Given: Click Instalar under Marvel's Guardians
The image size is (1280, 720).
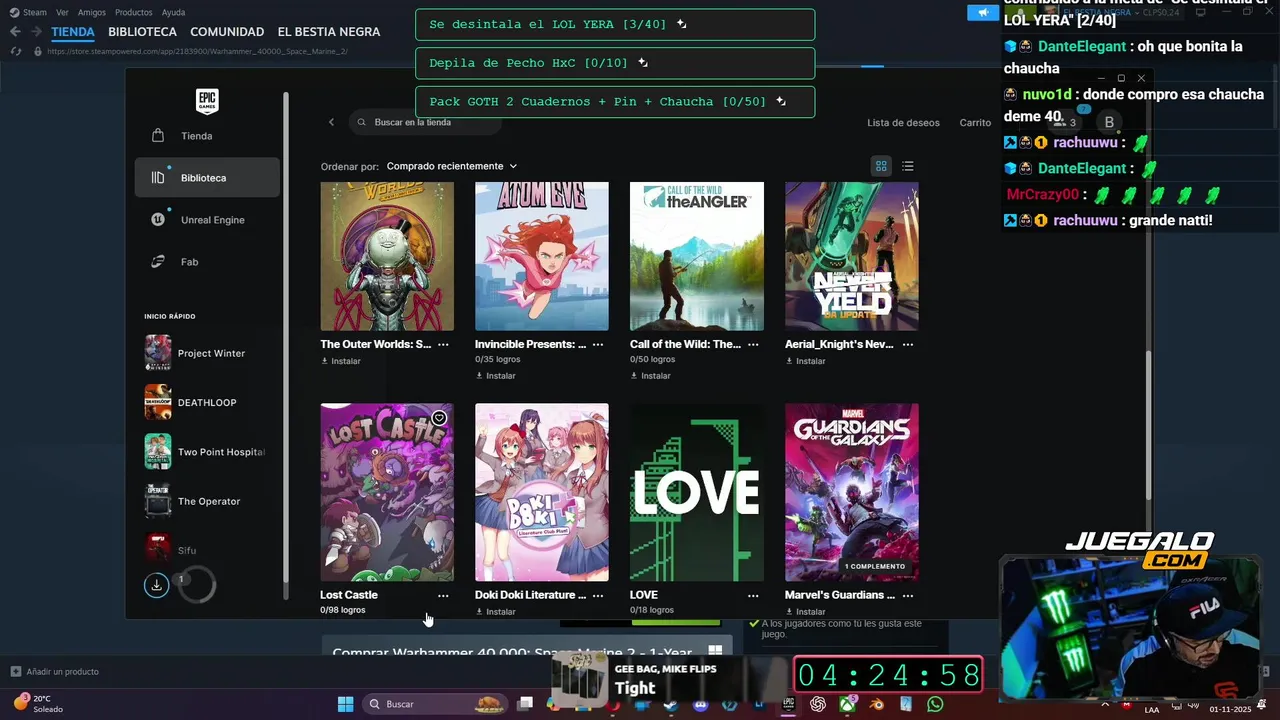Looking at the screenshot, I should click(x=806, y=611).
